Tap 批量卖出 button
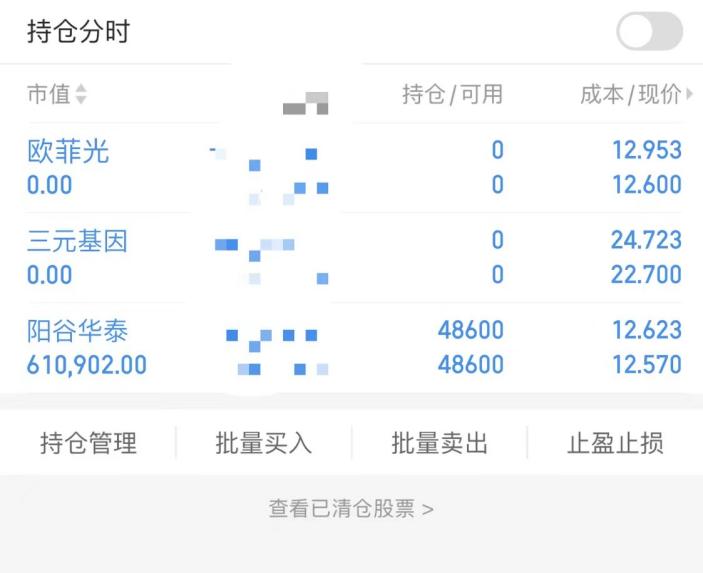 439,443
